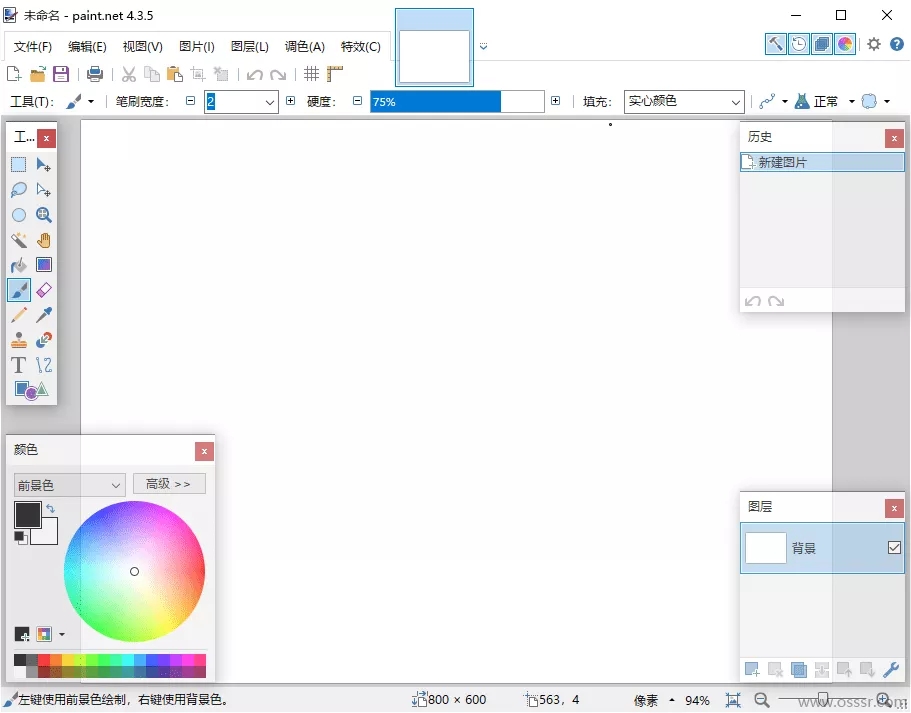This screenshot has width=911, height=713.
Task: Click the Save icon in toolbar
Action: pyautogui.click(x=61, y=74)
